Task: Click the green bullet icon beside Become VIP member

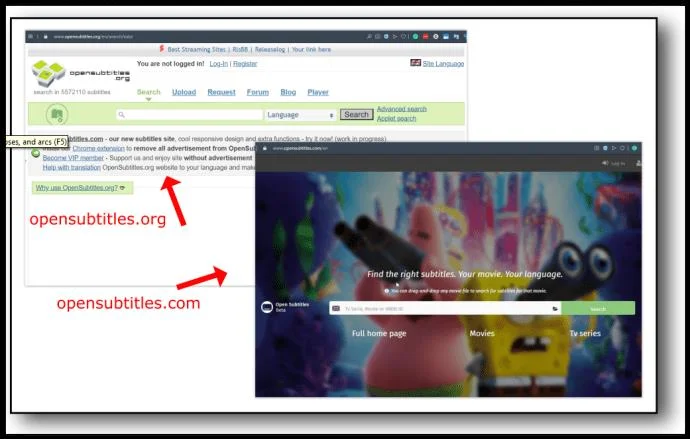Action: pyautogui.click(x=36, y=154)
